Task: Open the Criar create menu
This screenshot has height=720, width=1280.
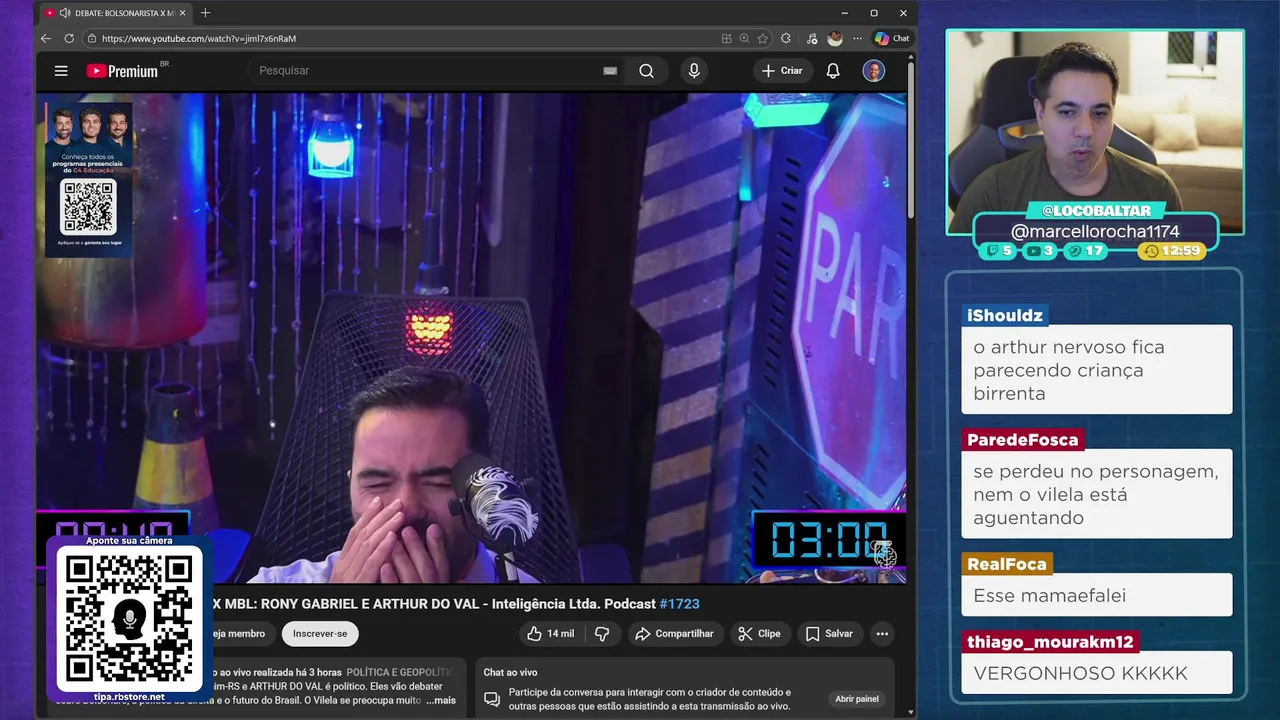Action: [x=781, y=71]
